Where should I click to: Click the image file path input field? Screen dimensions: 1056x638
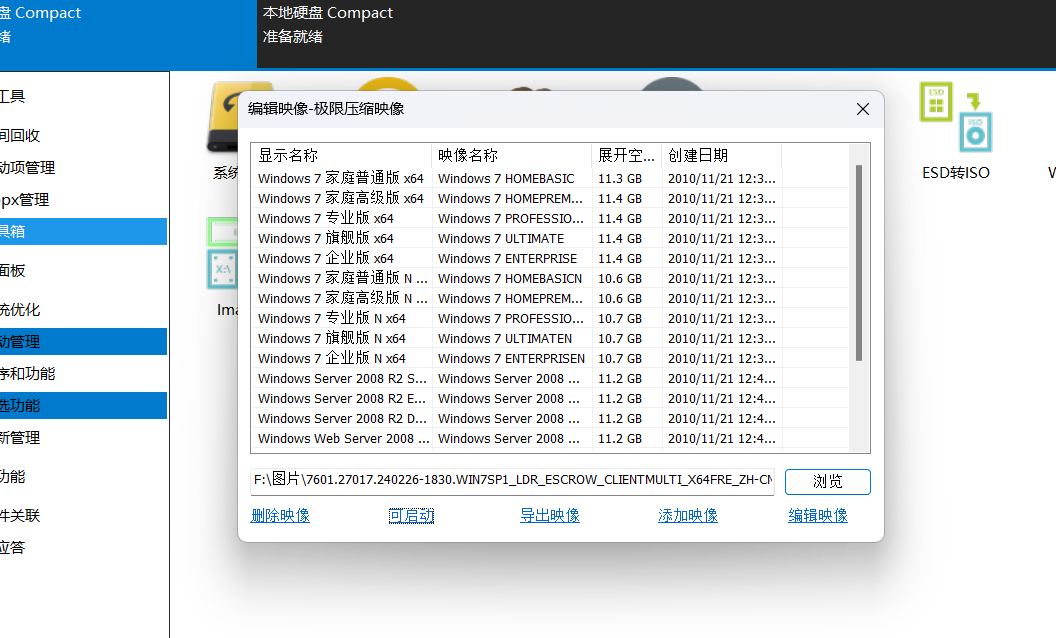(513, 481)
